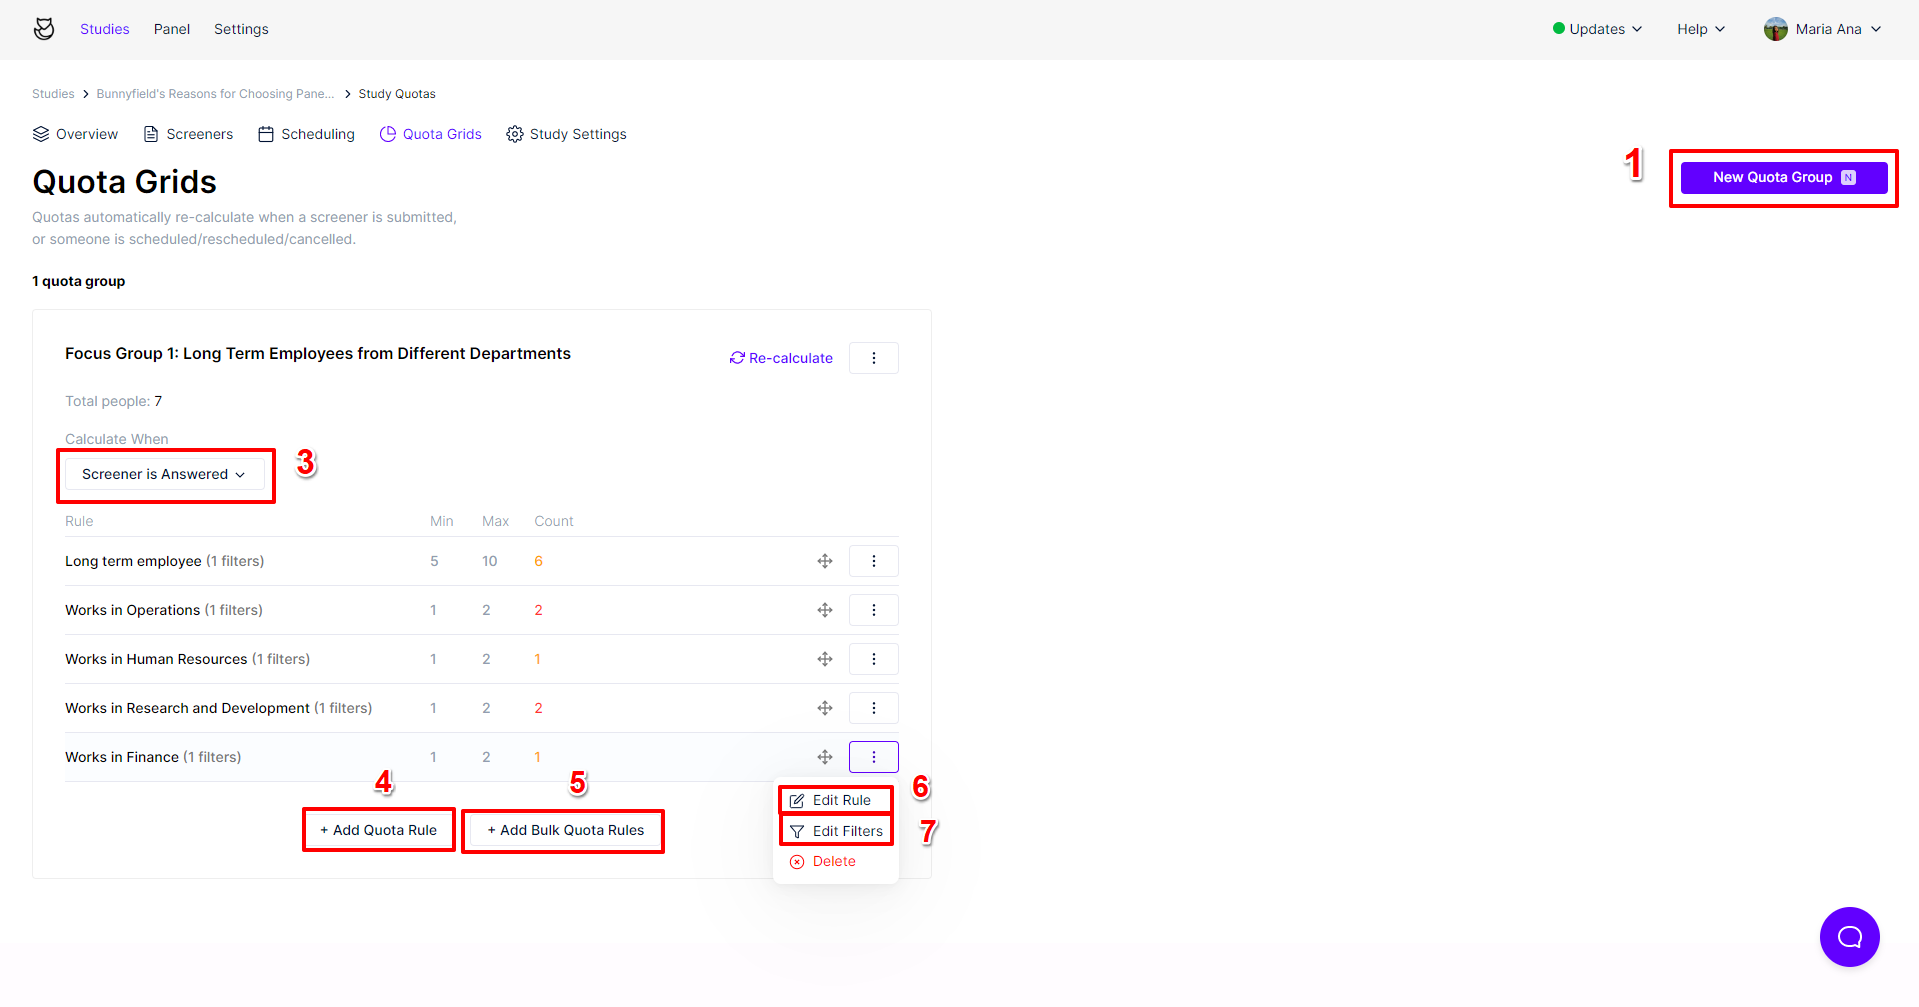
Task: Open three-dot menu for Research and Development rule
Action: (873, 708)
